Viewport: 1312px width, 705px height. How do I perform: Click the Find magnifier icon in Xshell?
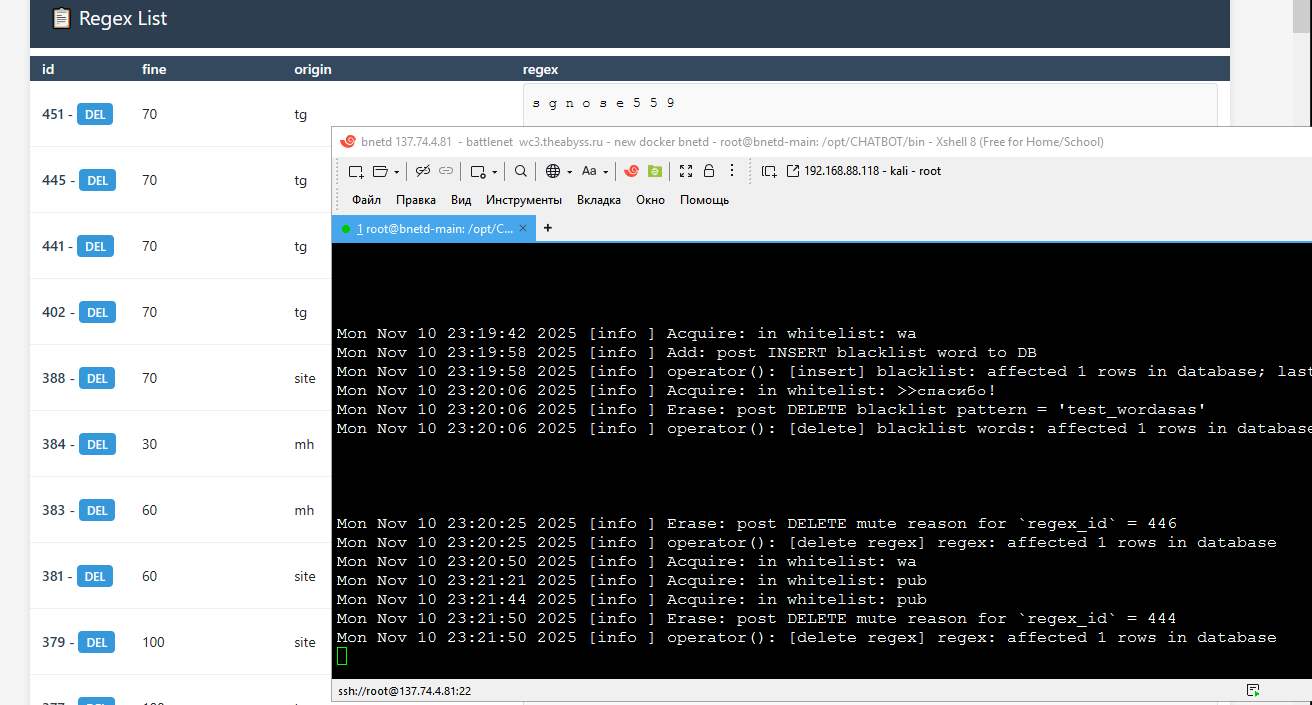click(x=521, y=171)
